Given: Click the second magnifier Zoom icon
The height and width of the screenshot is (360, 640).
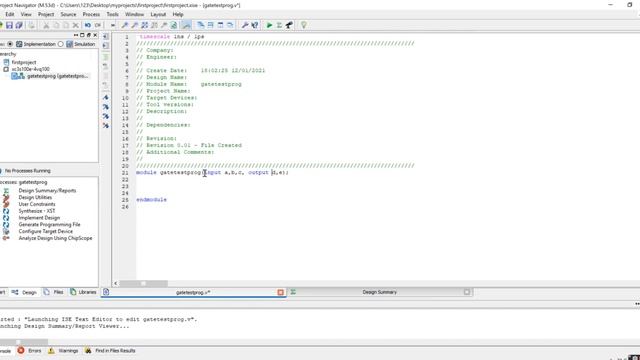Looking at the screenshot, I should [135, 25].
